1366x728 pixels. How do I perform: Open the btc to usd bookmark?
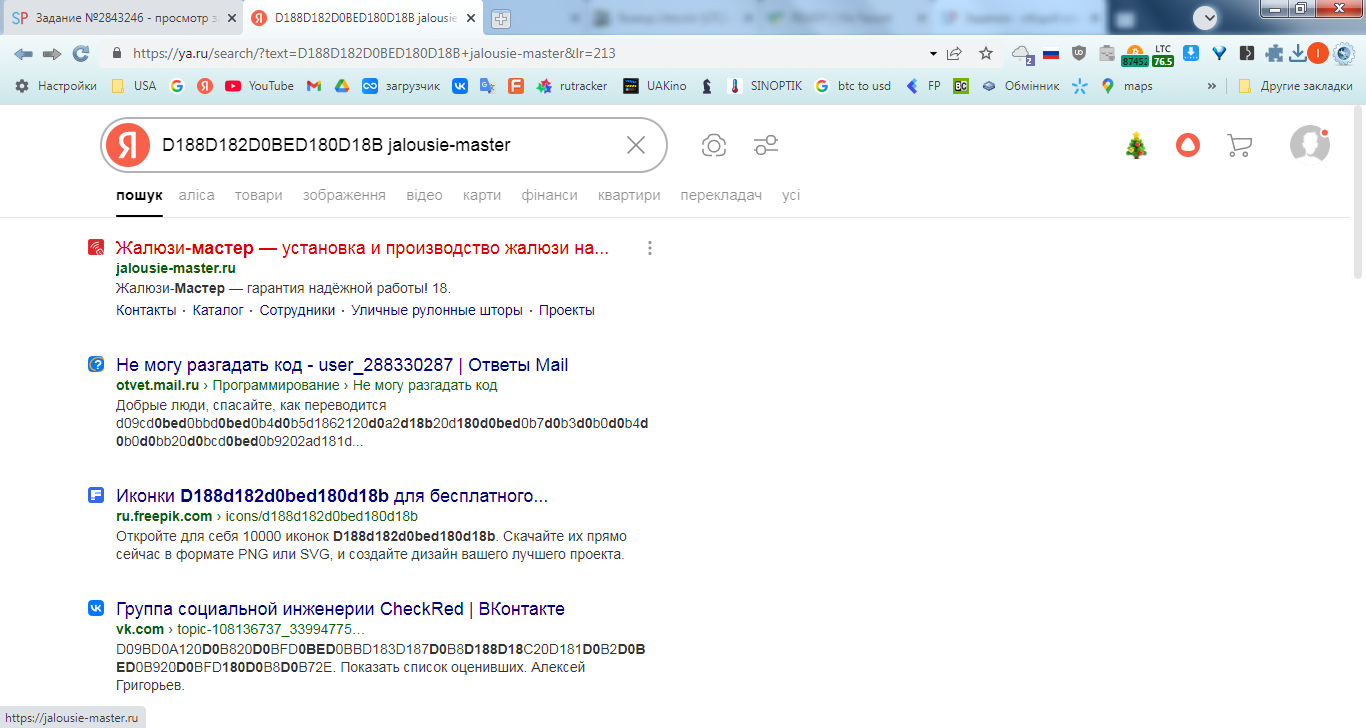click(x=852, y=86)
